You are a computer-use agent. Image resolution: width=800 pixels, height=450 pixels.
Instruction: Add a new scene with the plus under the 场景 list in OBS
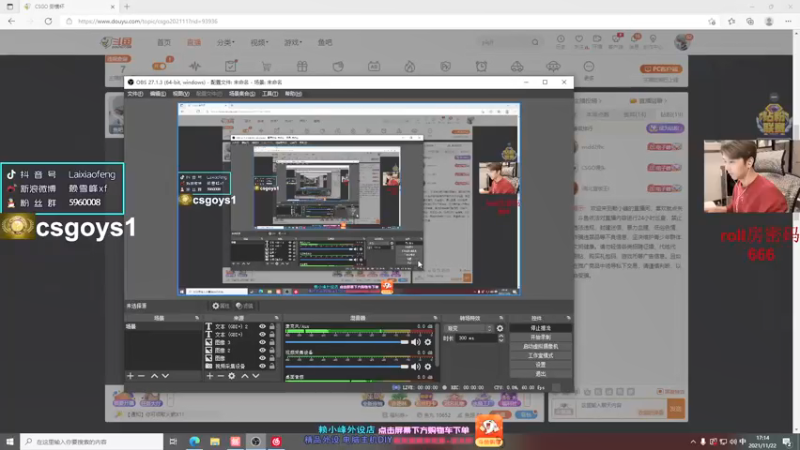click(x=130, y=376)
